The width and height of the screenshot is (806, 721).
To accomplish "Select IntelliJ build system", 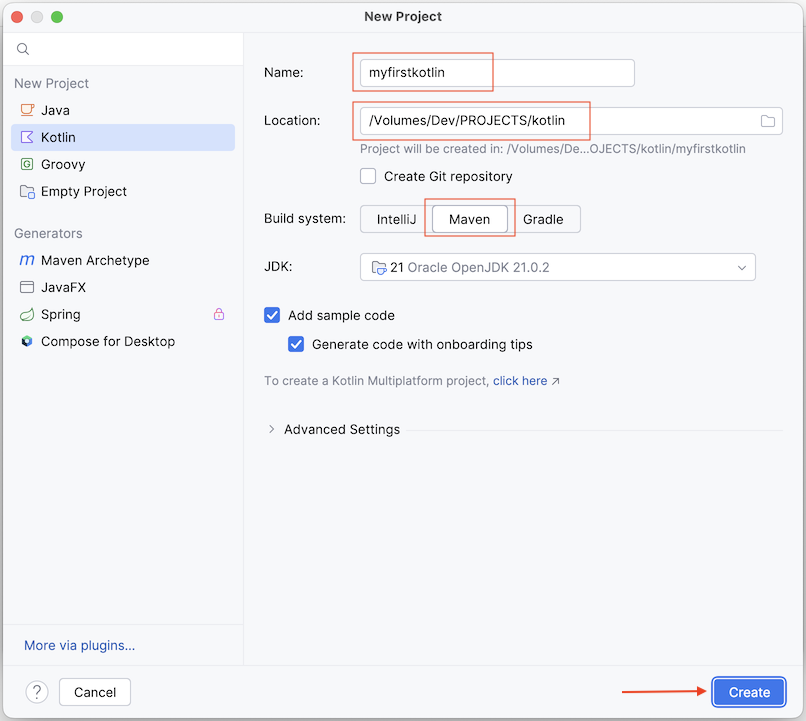I will (396, 219).
